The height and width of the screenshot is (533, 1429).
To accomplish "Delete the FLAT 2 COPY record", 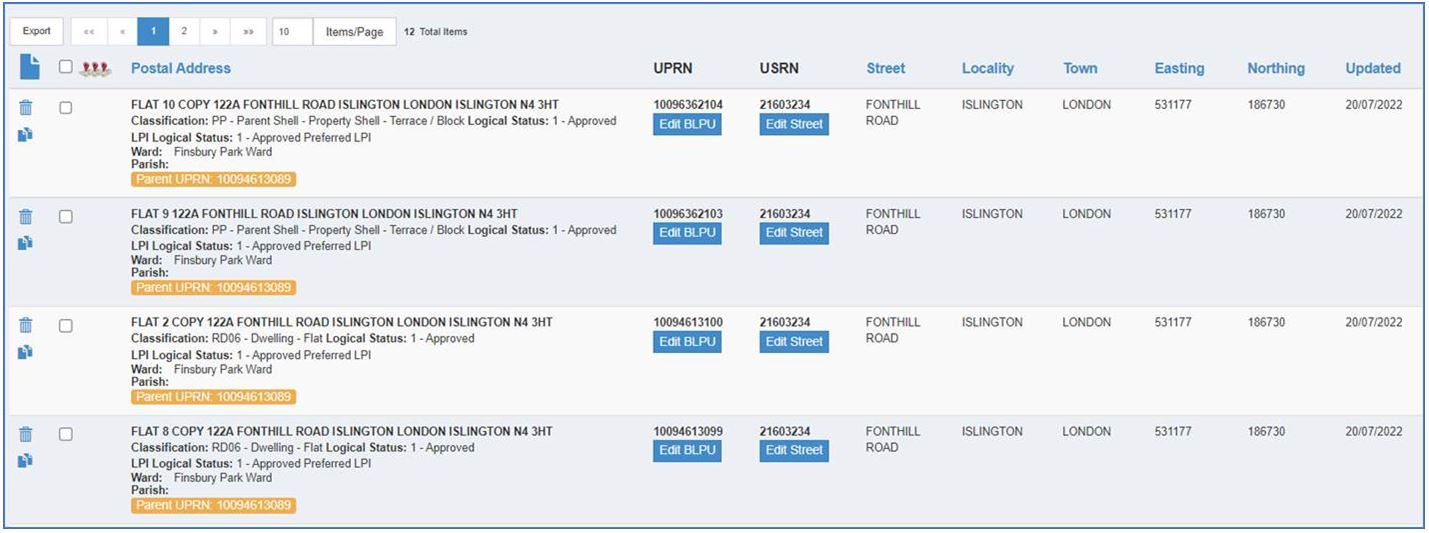I will coord(26,325).
